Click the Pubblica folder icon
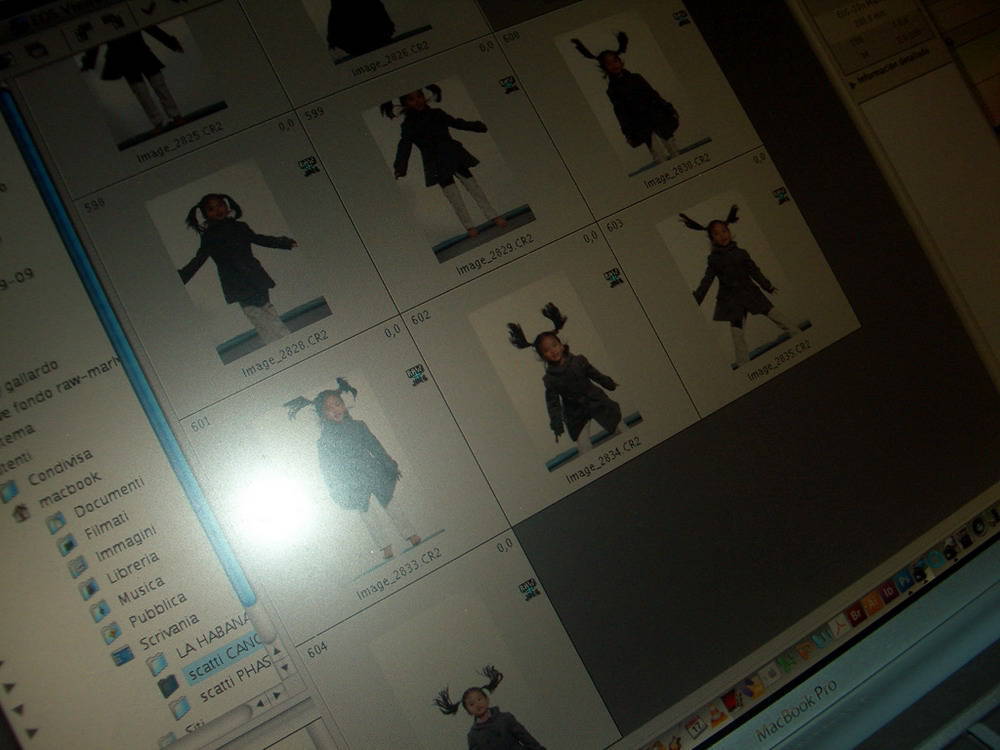 111,633
